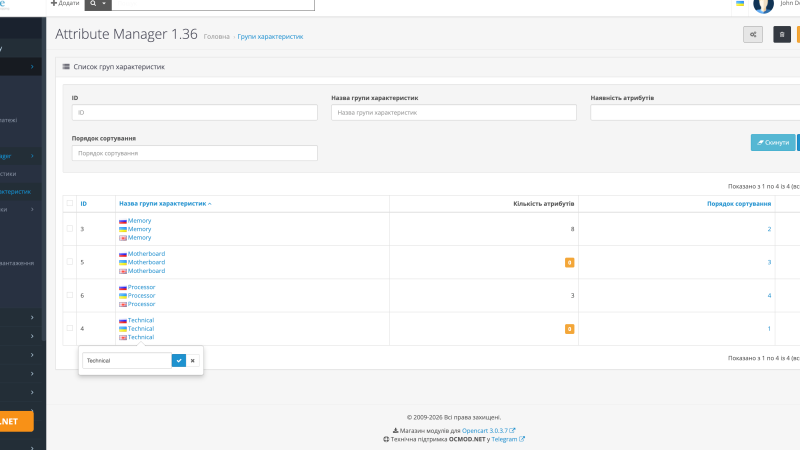Click the red-and-white flag beside Processor
The width and height of the screenshot is (800, 450).
pos(122,304)
